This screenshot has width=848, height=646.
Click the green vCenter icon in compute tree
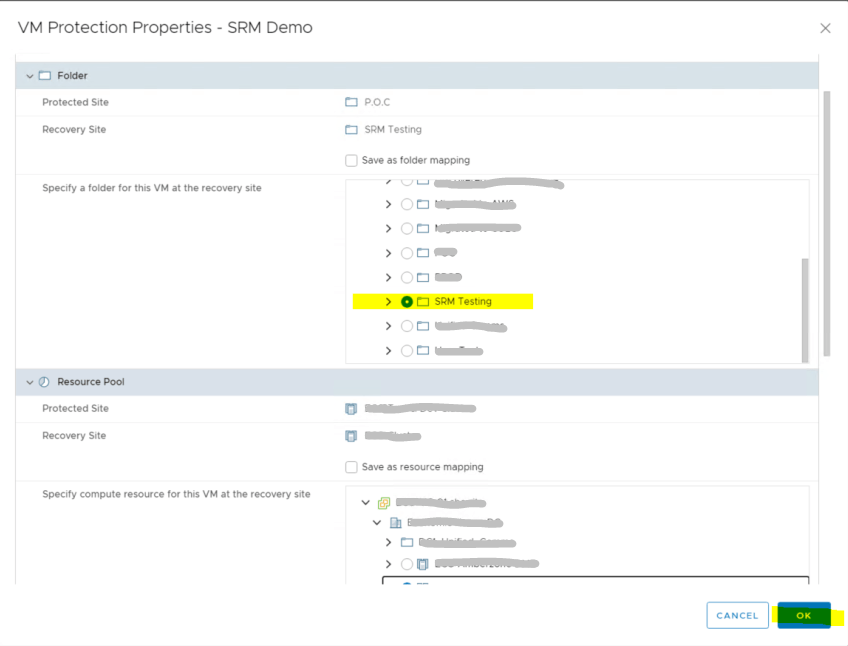click(383, 503)
